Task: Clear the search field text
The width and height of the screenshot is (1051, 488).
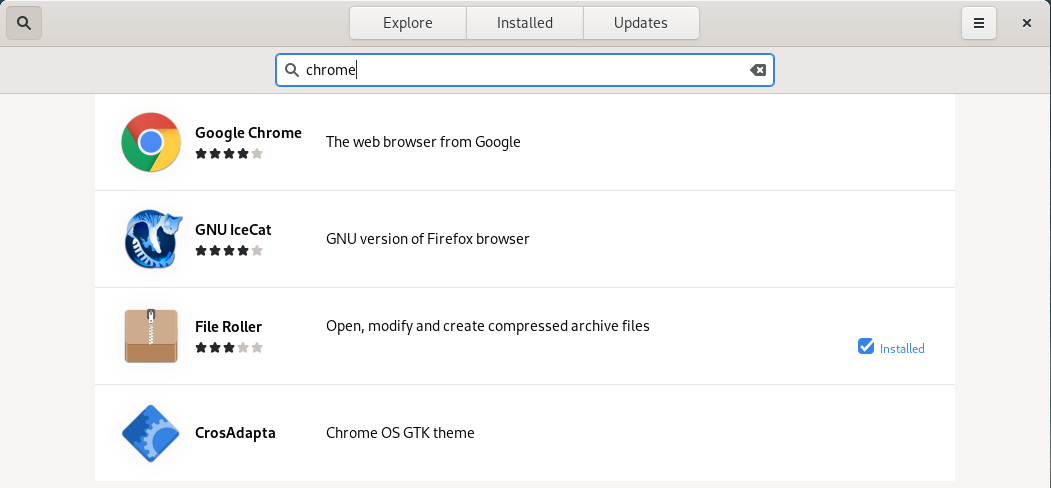Action: (758, 70)
